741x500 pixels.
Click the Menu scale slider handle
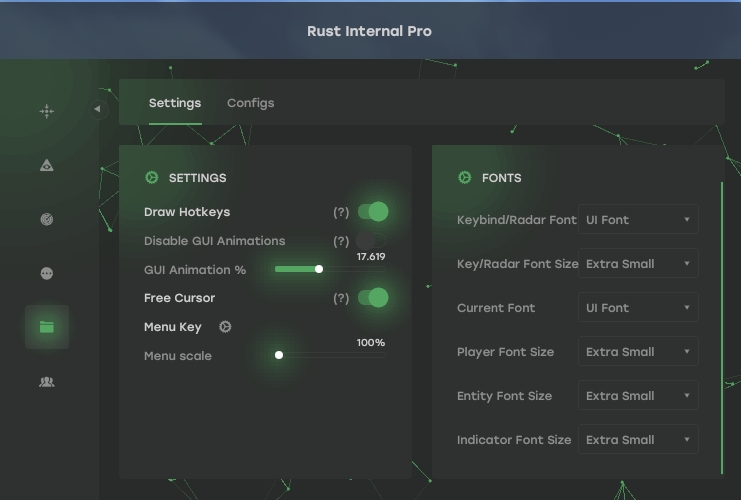279,355
